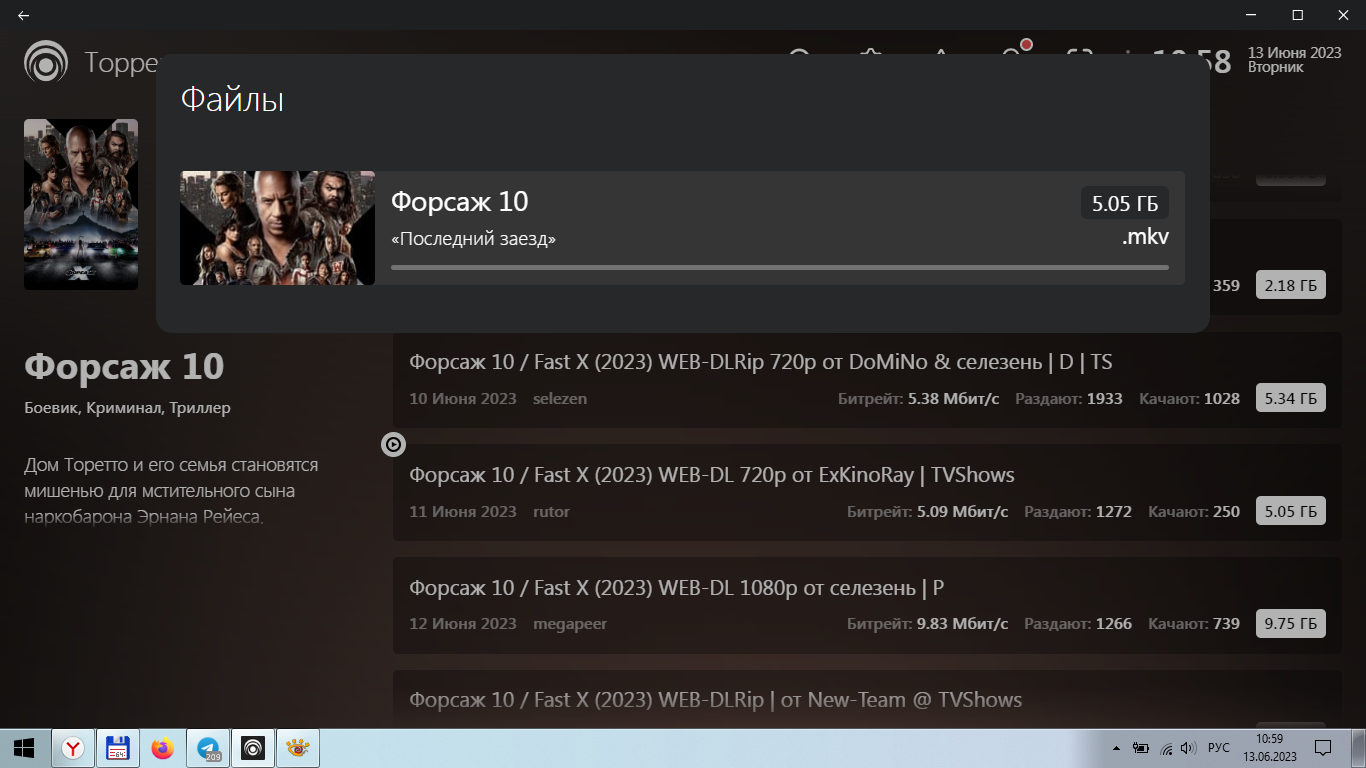The height and width of the screenshot is (768, 1366).
Task: Click the Форсаж 10 file preview thumbnail
Action: 277,228
